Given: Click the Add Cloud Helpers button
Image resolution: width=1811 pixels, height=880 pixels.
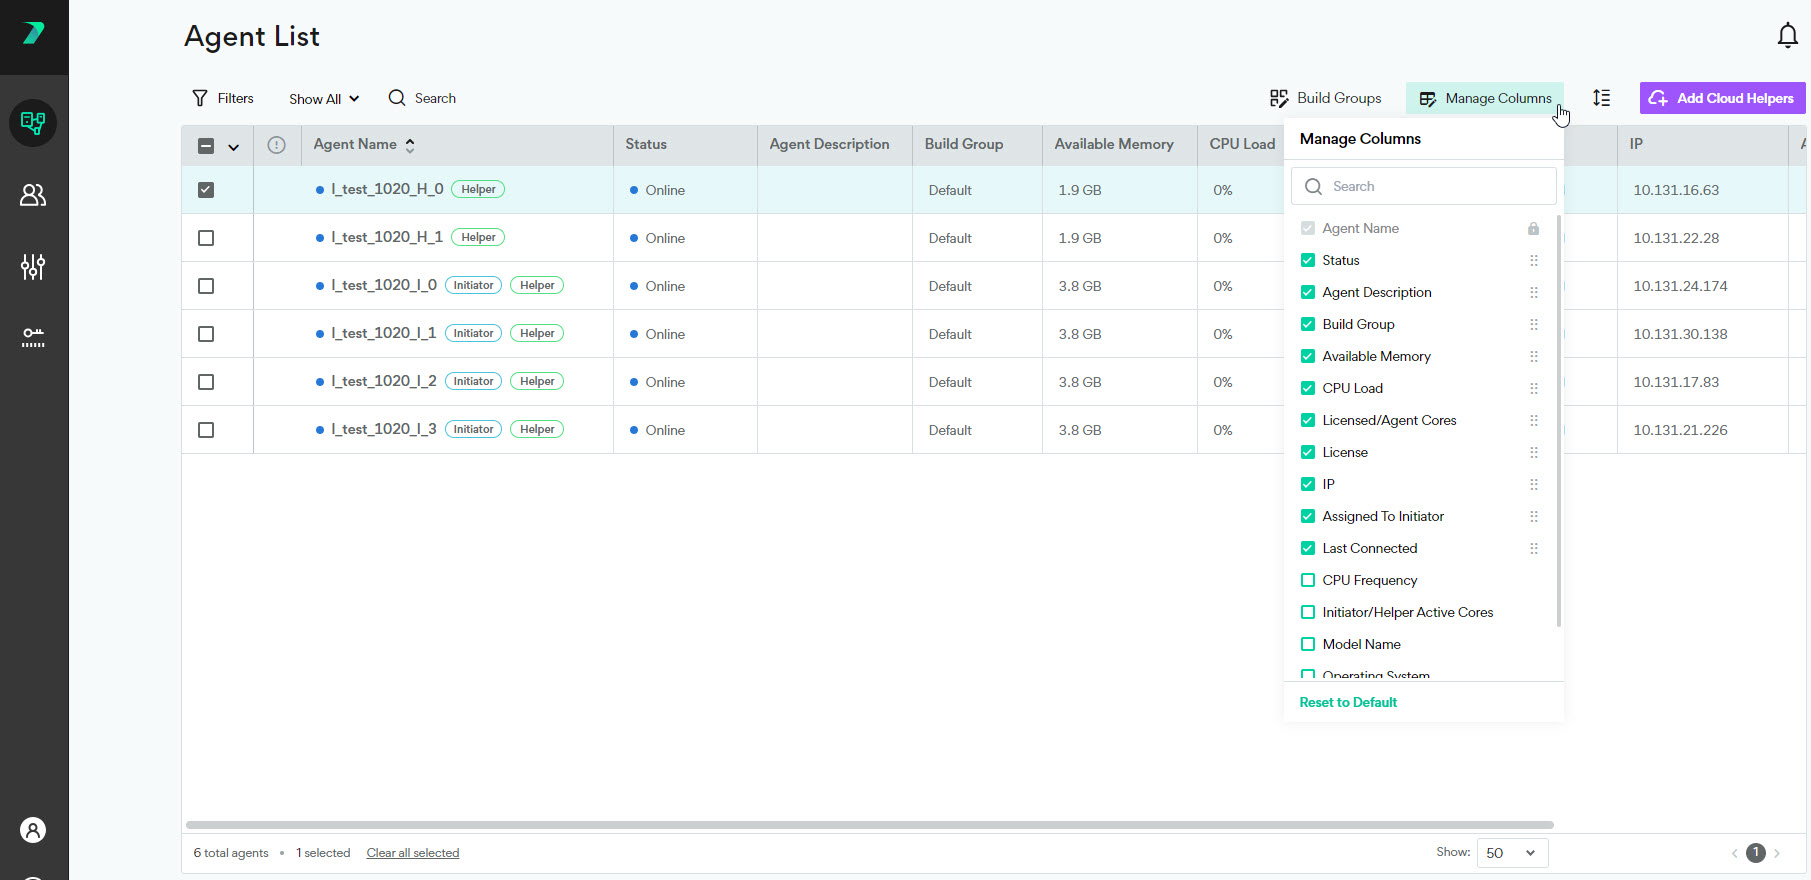Looking at the screenshot, I should [x=1721, y=98].
